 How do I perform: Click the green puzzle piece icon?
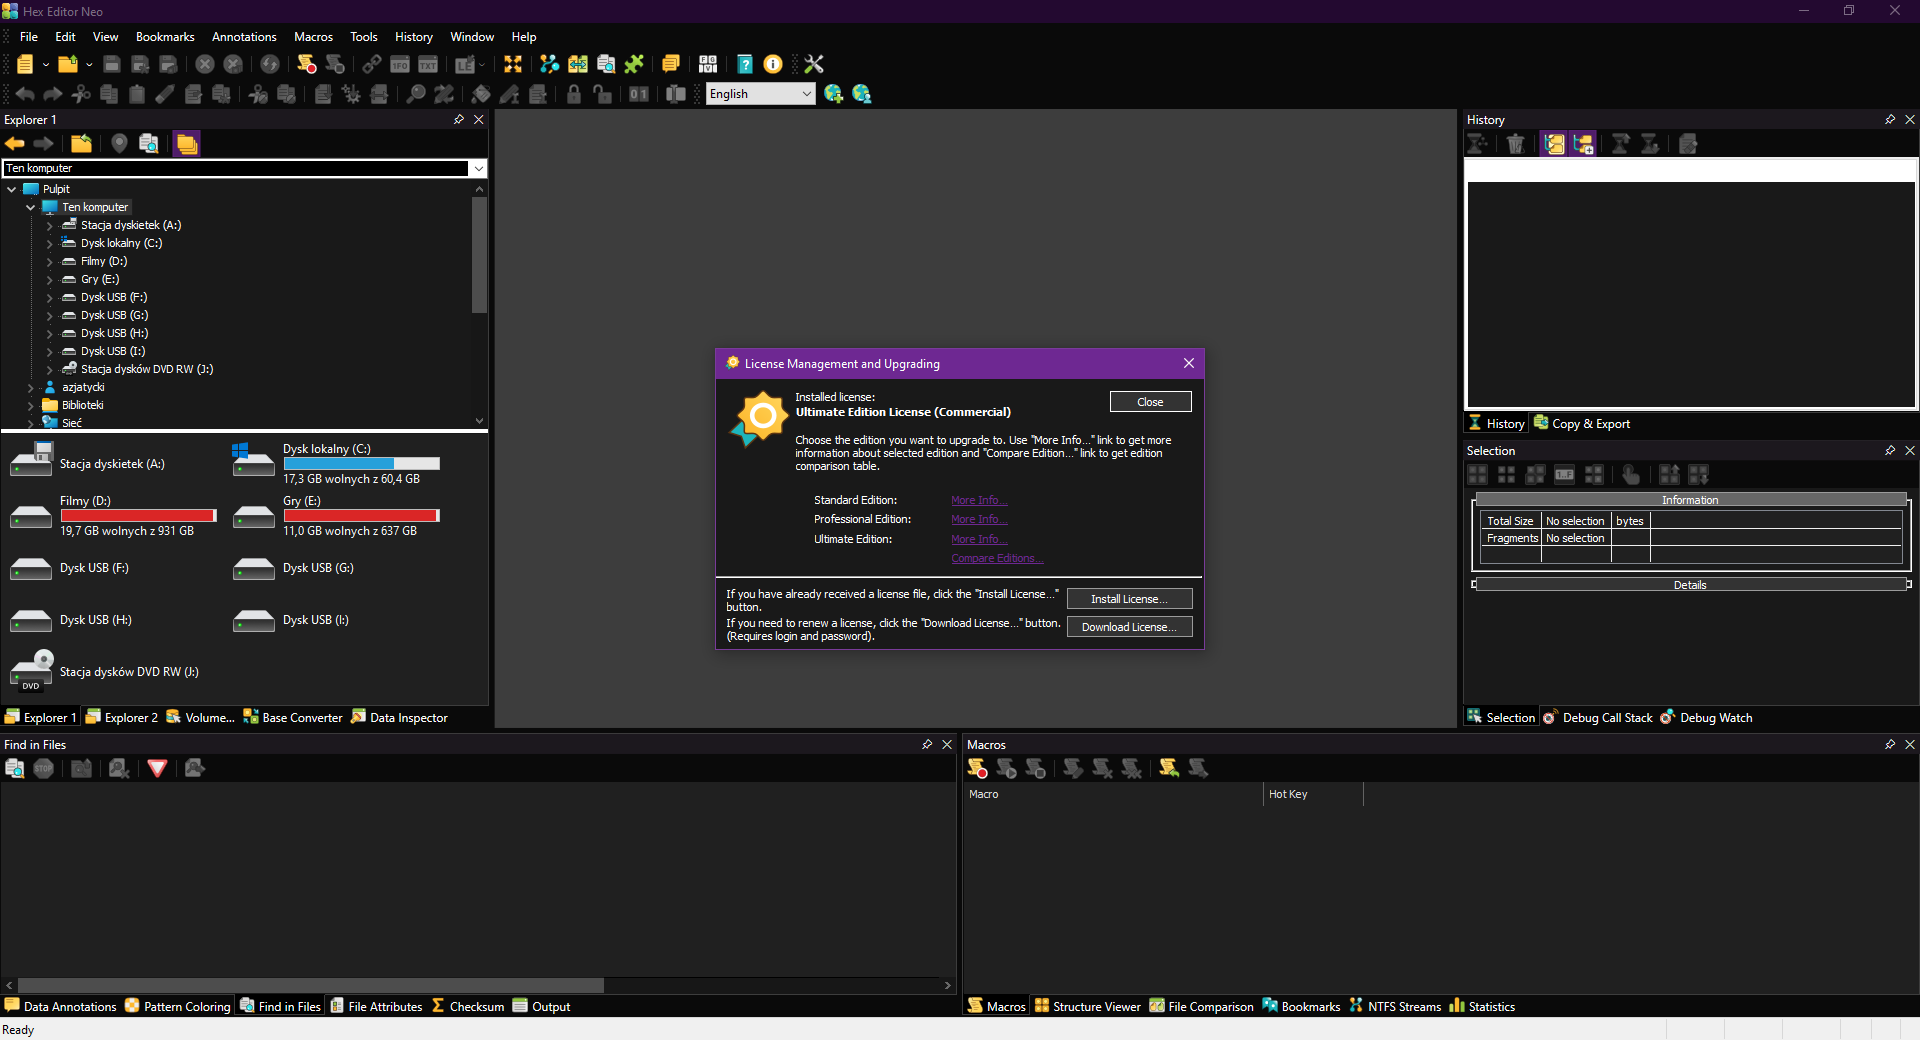(634, 64)
